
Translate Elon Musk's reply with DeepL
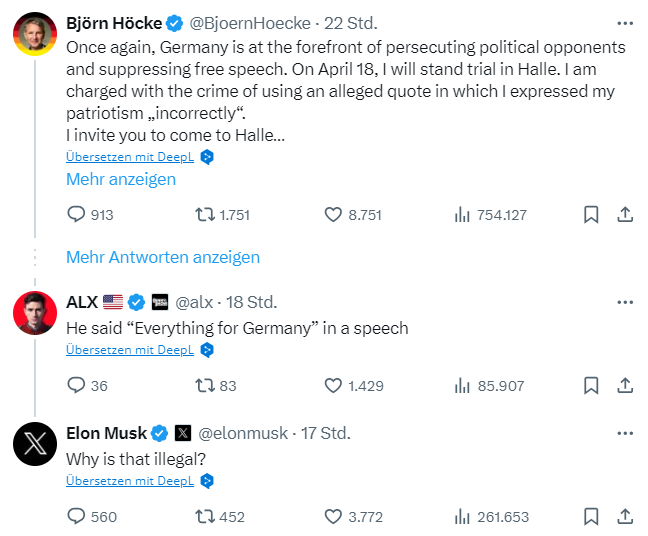(x=130, y=481)
